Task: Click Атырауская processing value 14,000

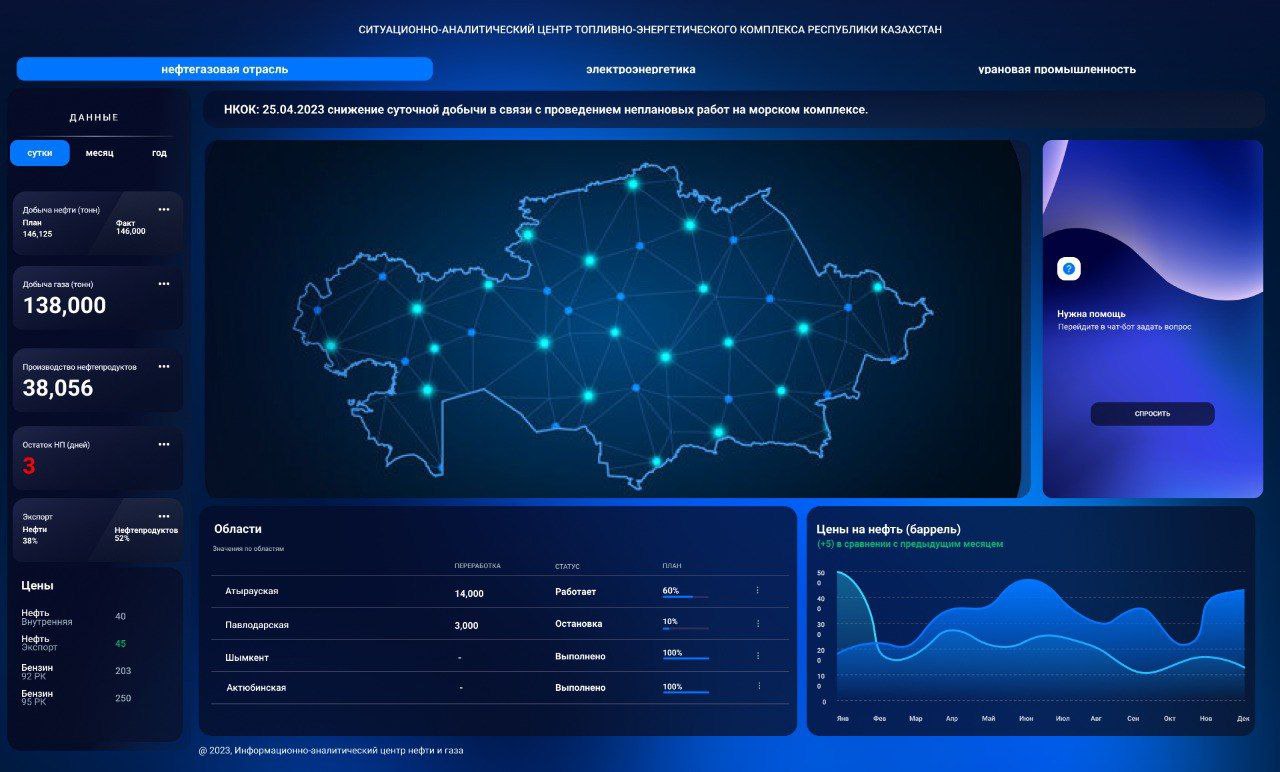Action: (469, 594)
